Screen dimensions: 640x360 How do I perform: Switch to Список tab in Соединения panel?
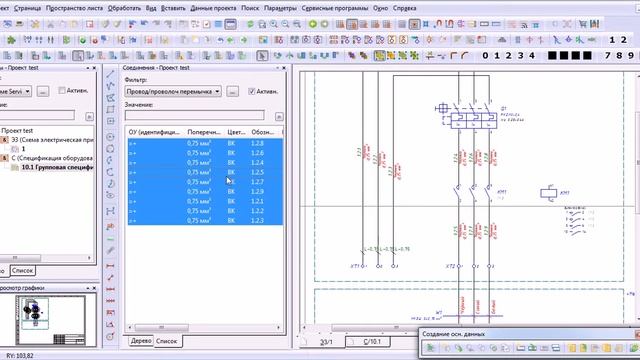[167, 341]
